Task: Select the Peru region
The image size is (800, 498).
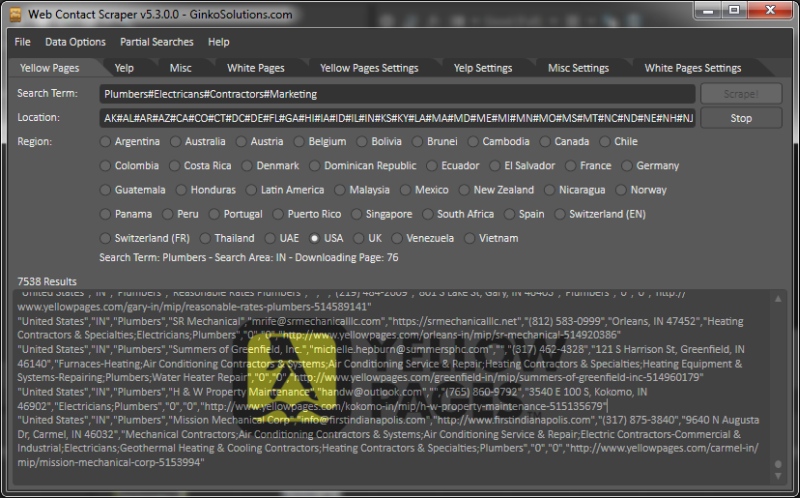Action: click(181, 214)
